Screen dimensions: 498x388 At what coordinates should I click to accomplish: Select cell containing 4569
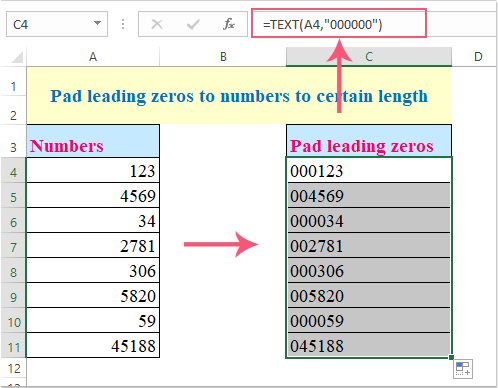[93, 195]
